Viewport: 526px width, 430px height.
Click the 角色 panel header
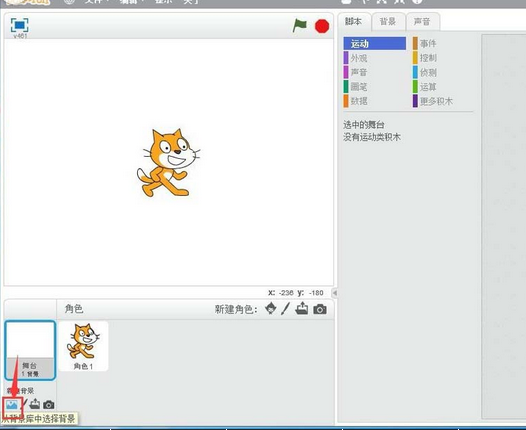click(x=74, y=309)
